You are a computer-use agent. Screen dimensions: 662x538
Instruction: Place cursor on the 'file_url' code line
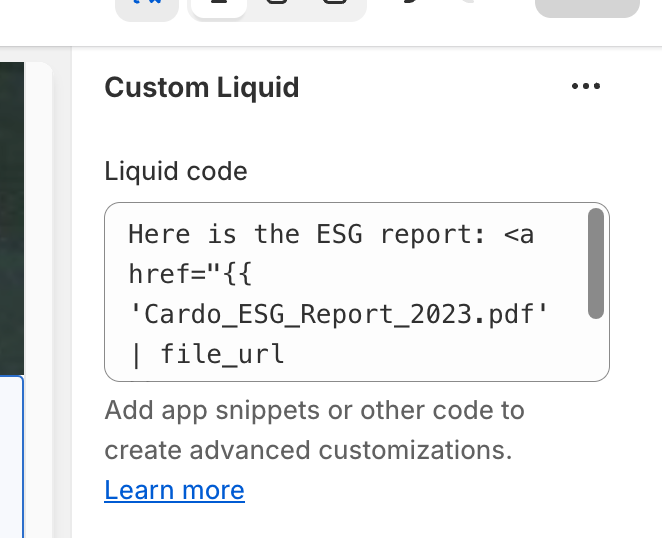222,352
